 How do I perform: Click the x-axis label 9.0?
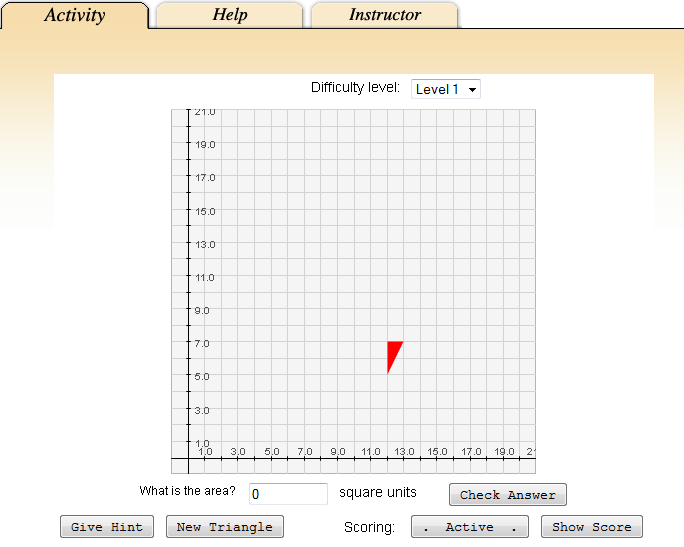pyautogui.click(x=338, y=451)
